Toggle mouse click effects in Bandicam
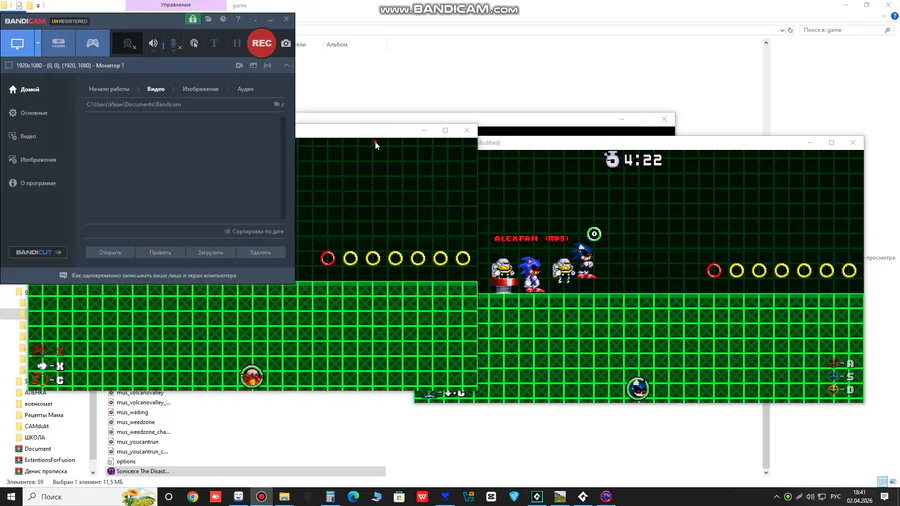900x506 pixels. point(194,44)
